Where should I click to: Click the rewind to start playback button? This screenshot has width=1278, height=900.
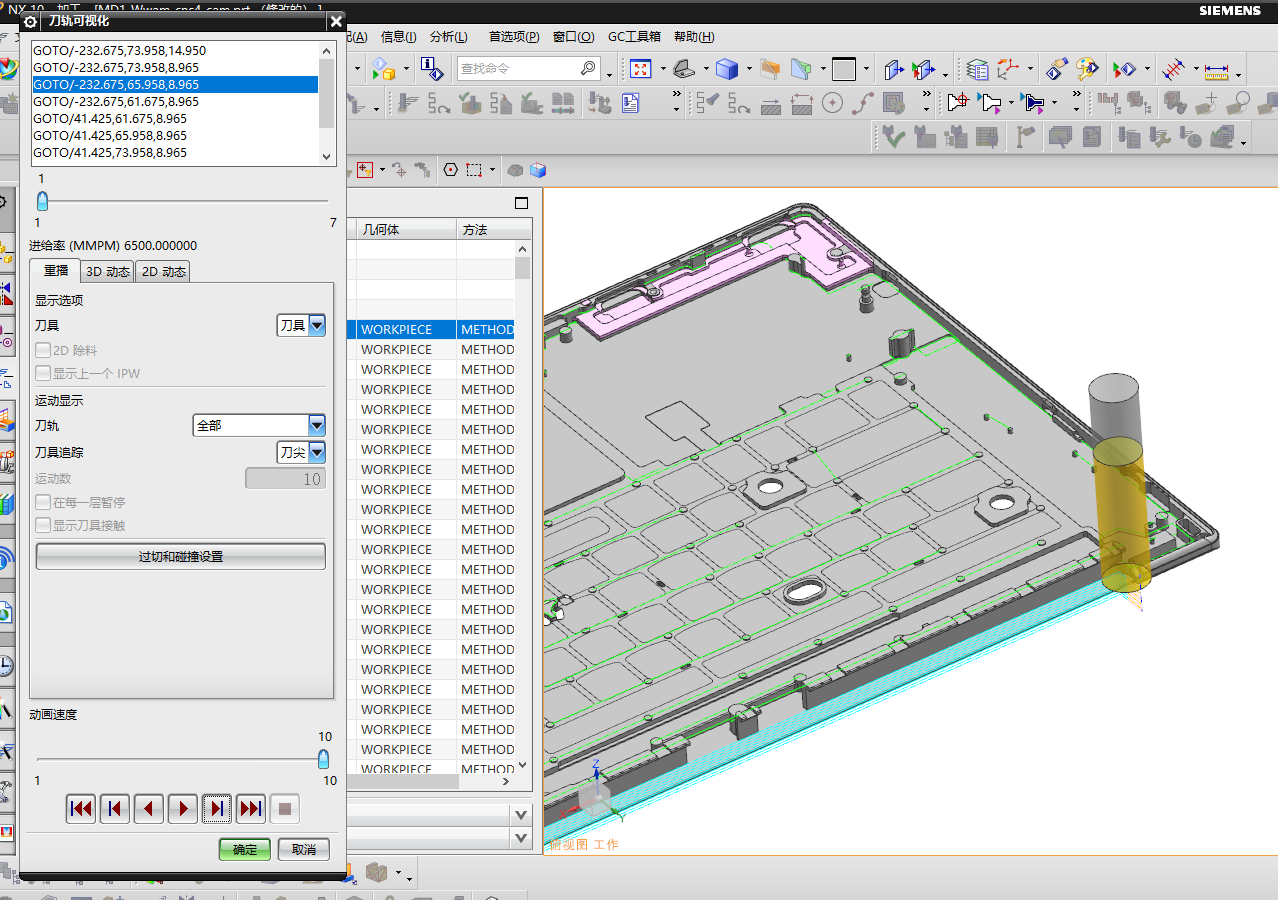click(x=81, y=808)
